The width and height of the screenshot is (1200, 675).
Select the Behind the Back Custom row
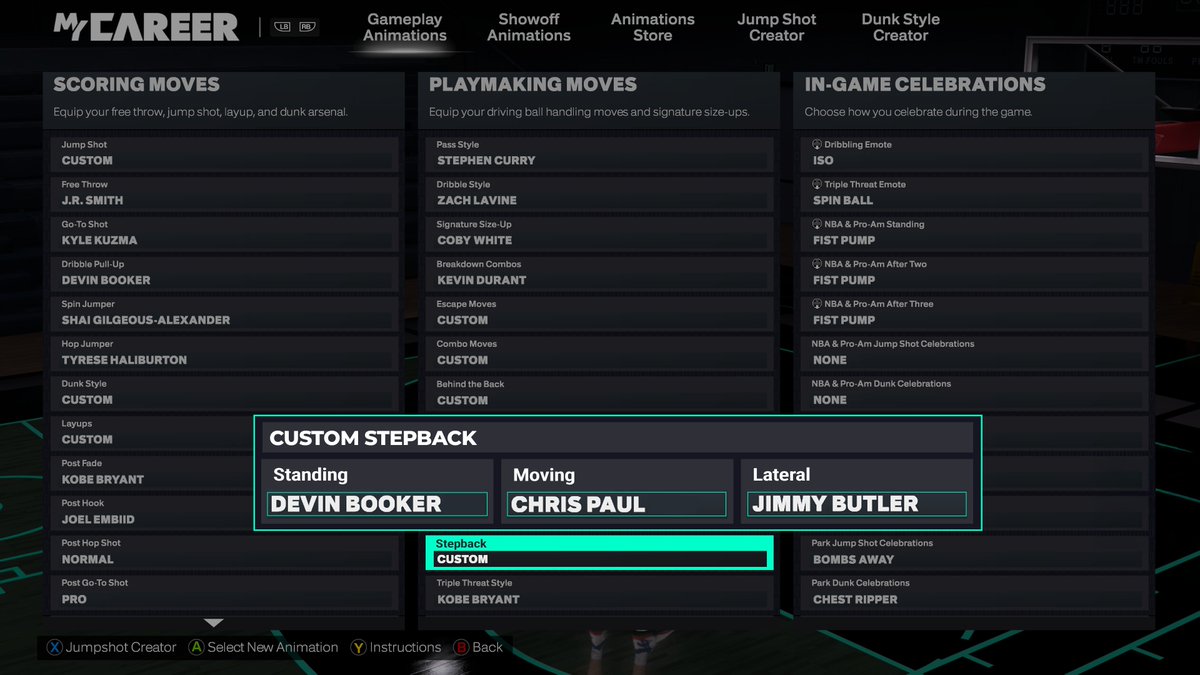pos(601,392)
